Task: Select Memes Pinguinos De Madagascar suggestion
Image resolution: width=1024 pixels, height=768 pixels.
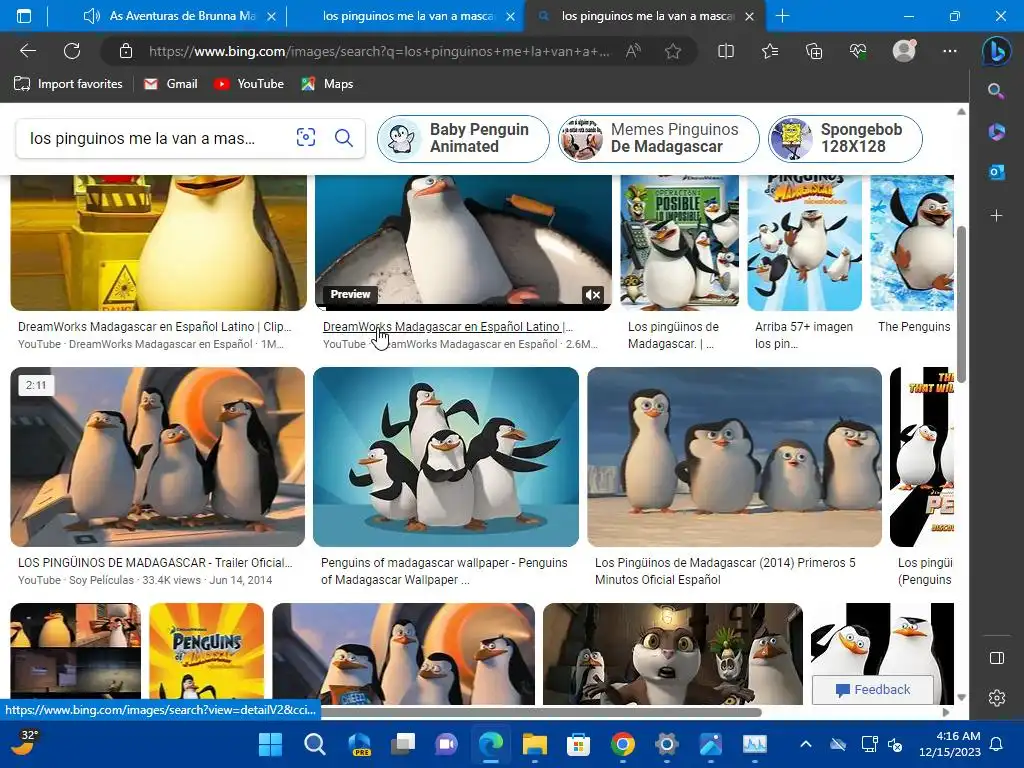Action: pyautogui.click(x=658, y=138)
